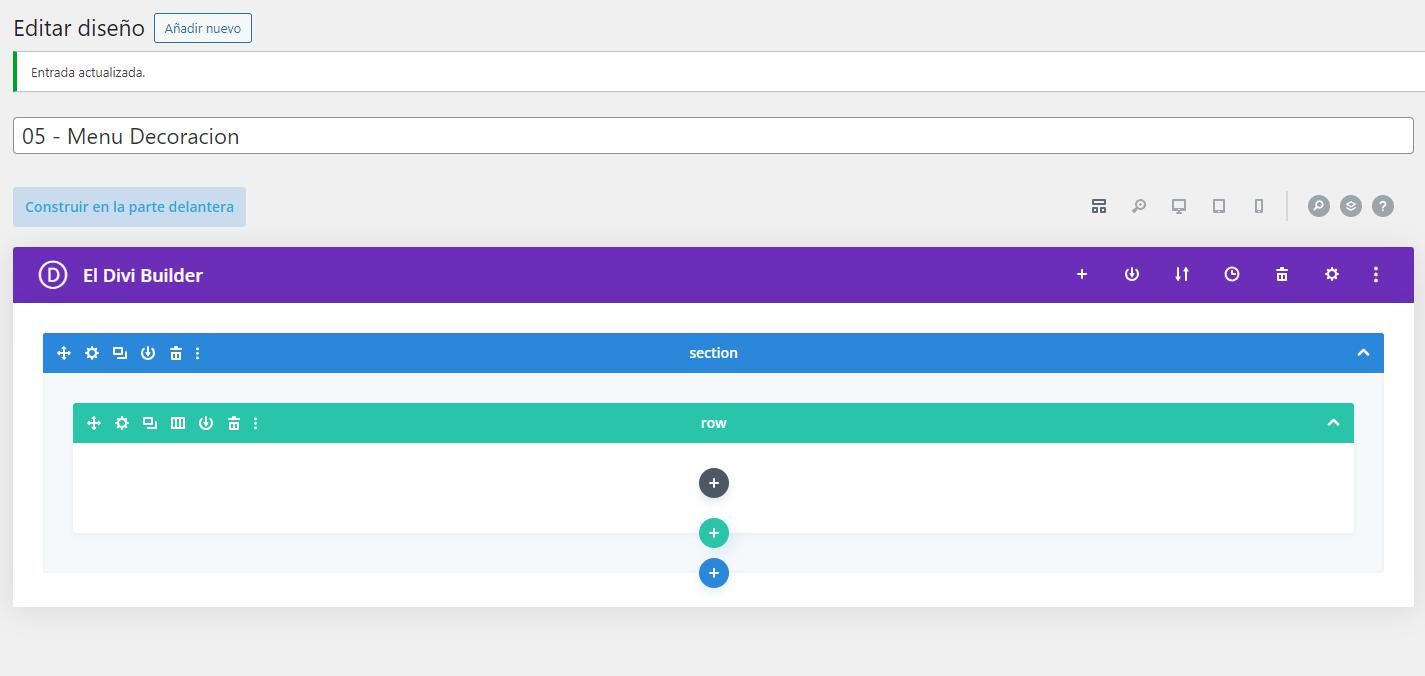This screenshot has width=1425, height=676.
Task: Activate the zoom view icon
Action: coord(1139,206)
